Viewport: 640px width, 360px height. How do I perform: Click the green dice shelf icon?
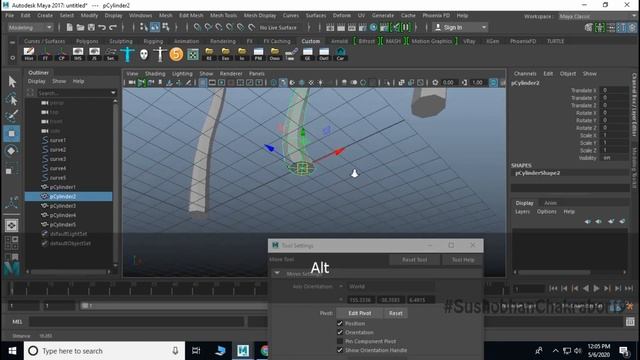pos(193,54)
